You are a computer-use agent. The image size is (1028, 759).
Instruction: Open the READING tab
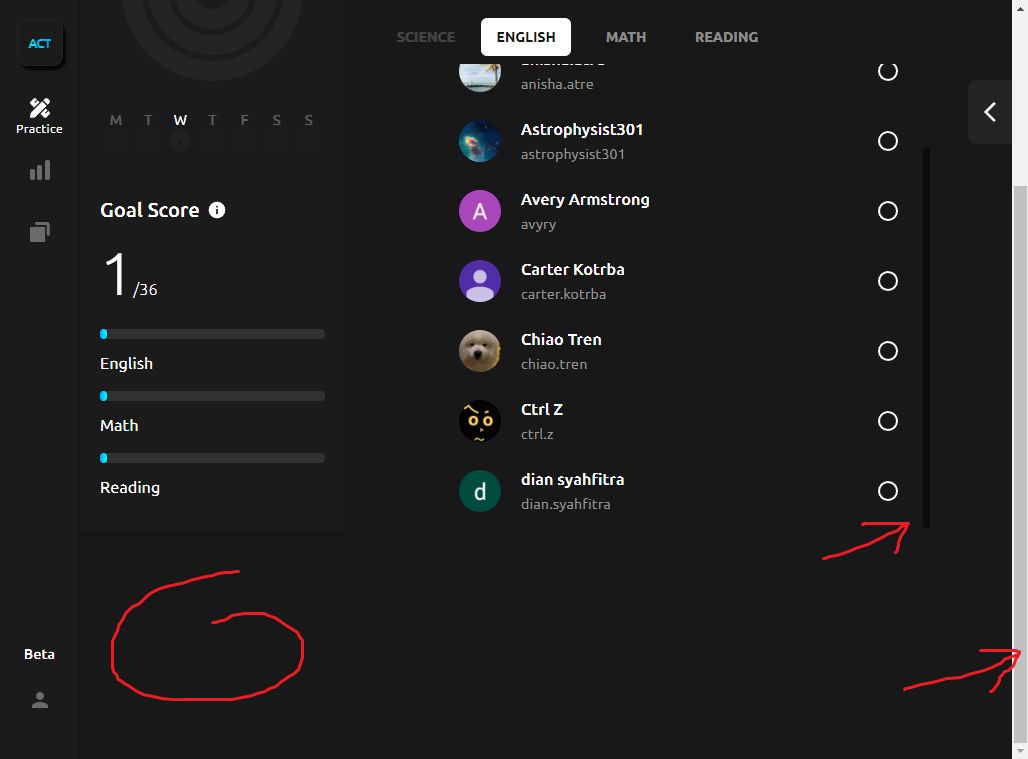pos(726,37)
